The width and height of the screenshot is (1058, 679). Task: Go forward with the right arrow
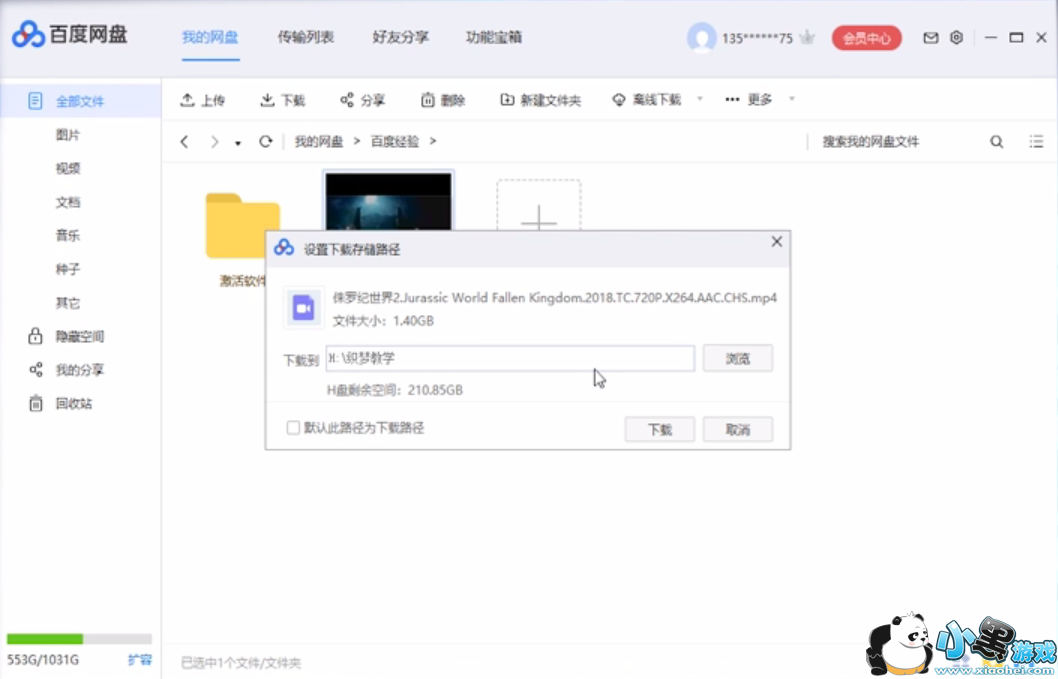click(x=215, y=141)
